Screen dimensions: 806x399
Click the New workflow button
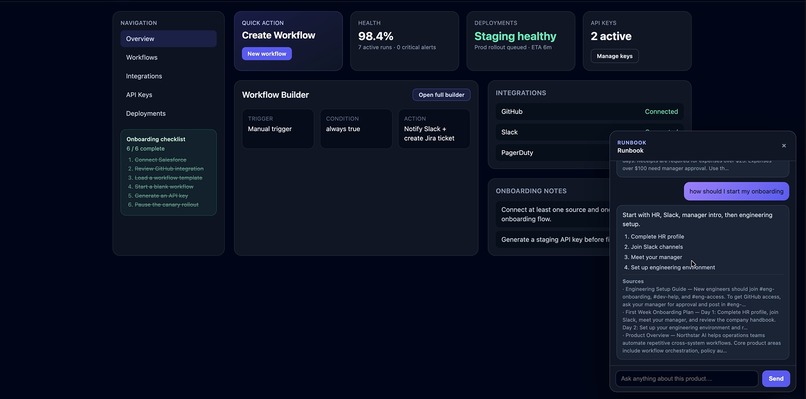point(267,53)
